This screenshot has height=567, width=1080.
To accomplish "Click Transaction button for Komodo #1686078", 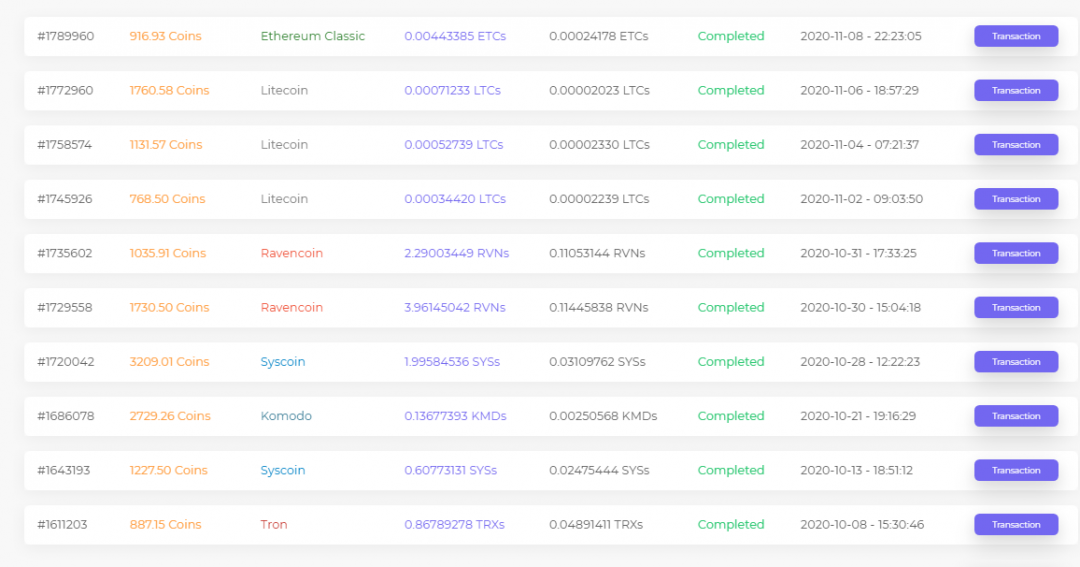I will (1016, 416).
